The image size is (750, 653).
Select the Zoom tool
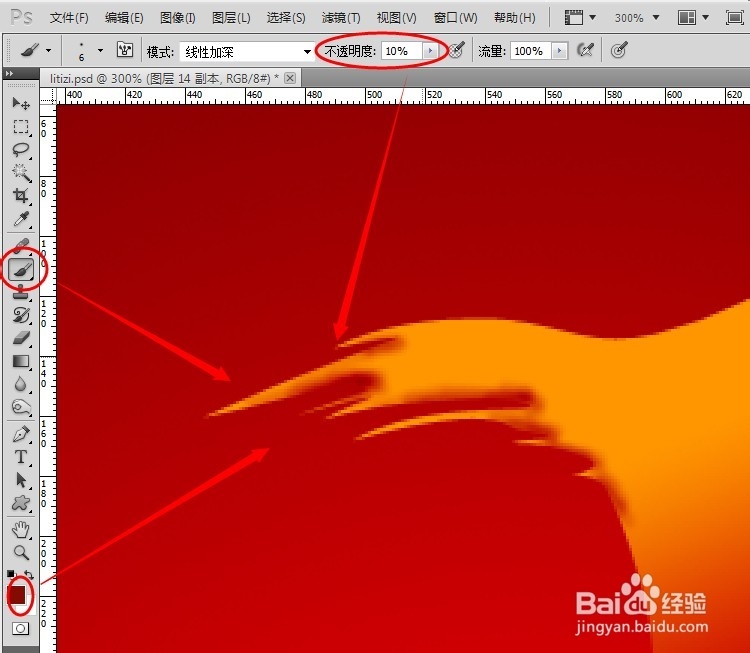point(21,553)
